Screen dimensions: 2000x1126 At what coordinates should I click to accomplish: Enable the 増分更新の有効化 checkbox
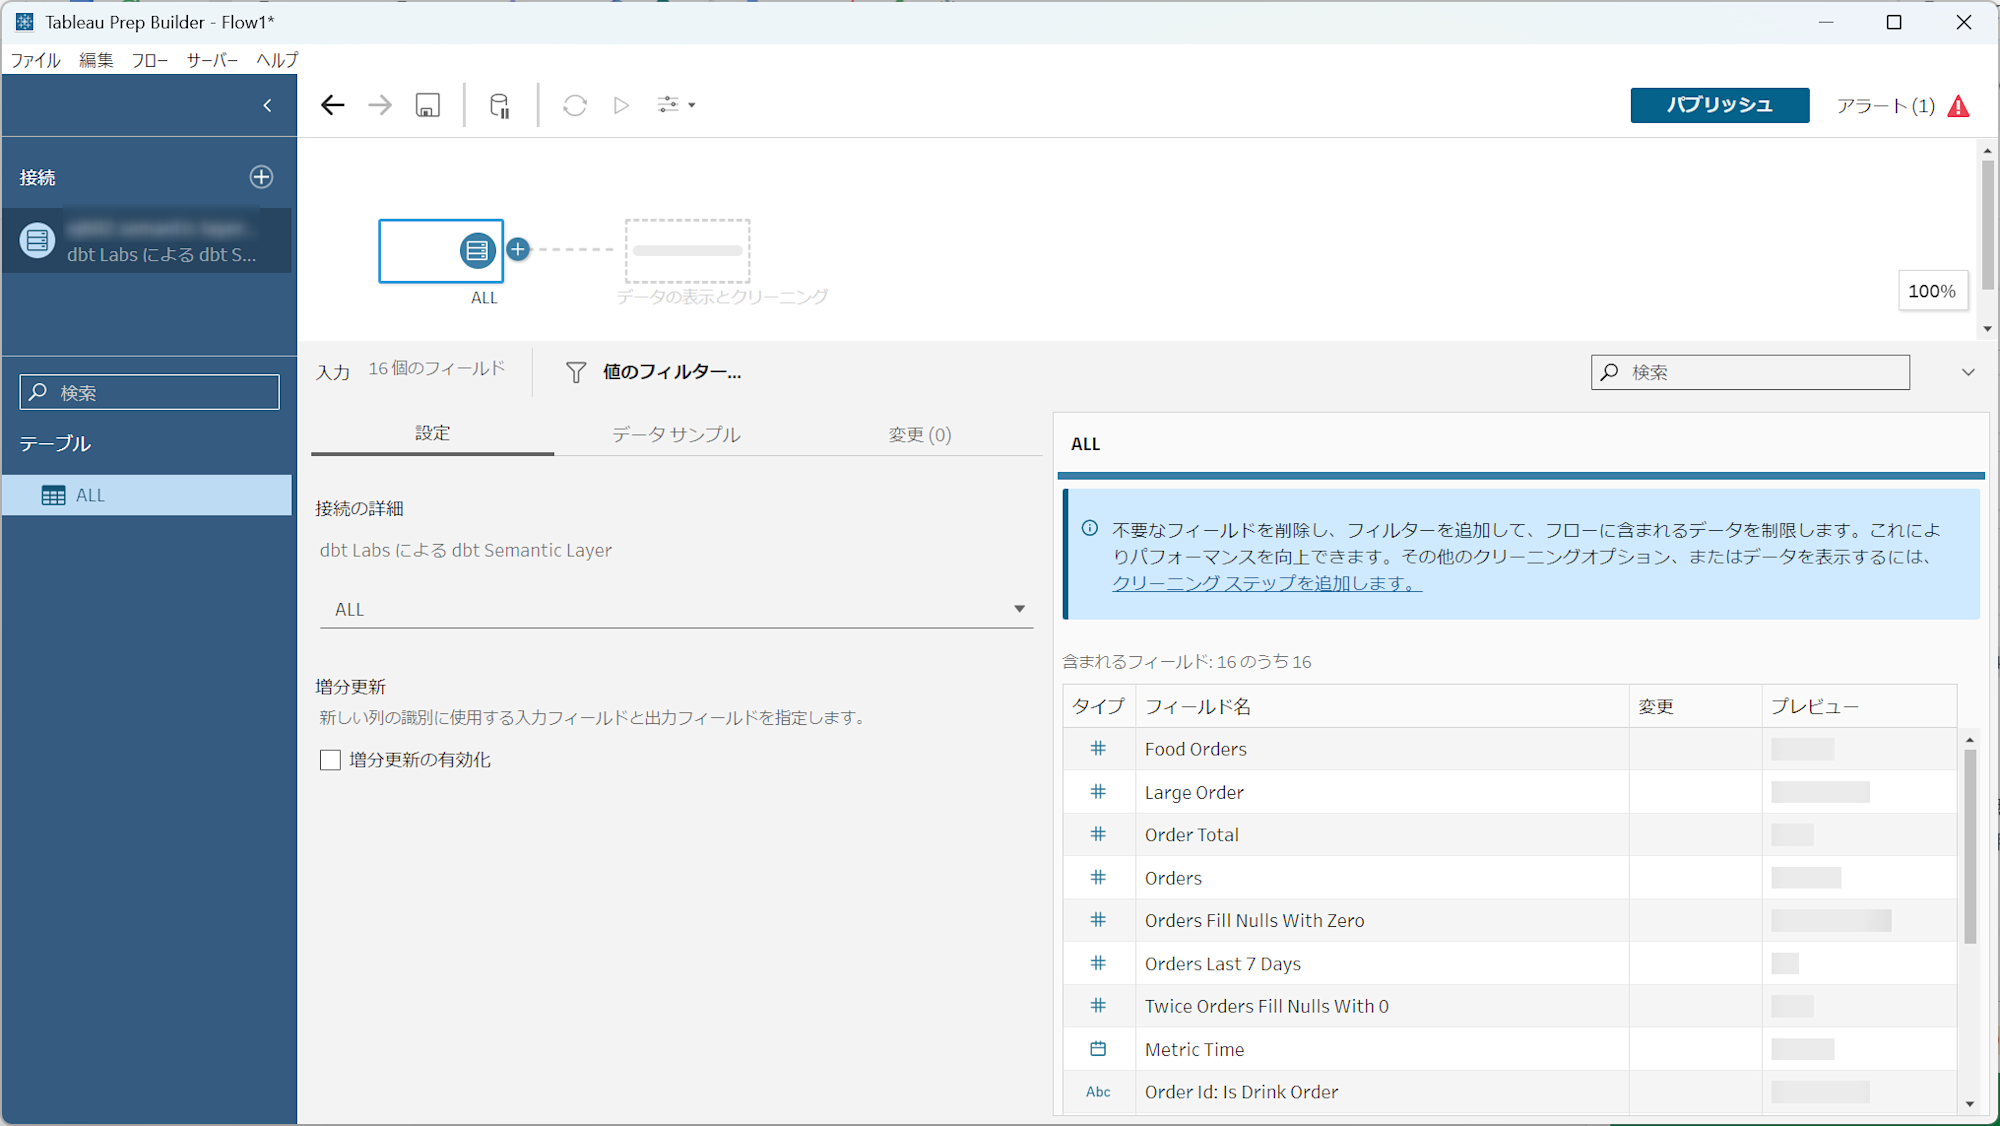coord(330,760)
